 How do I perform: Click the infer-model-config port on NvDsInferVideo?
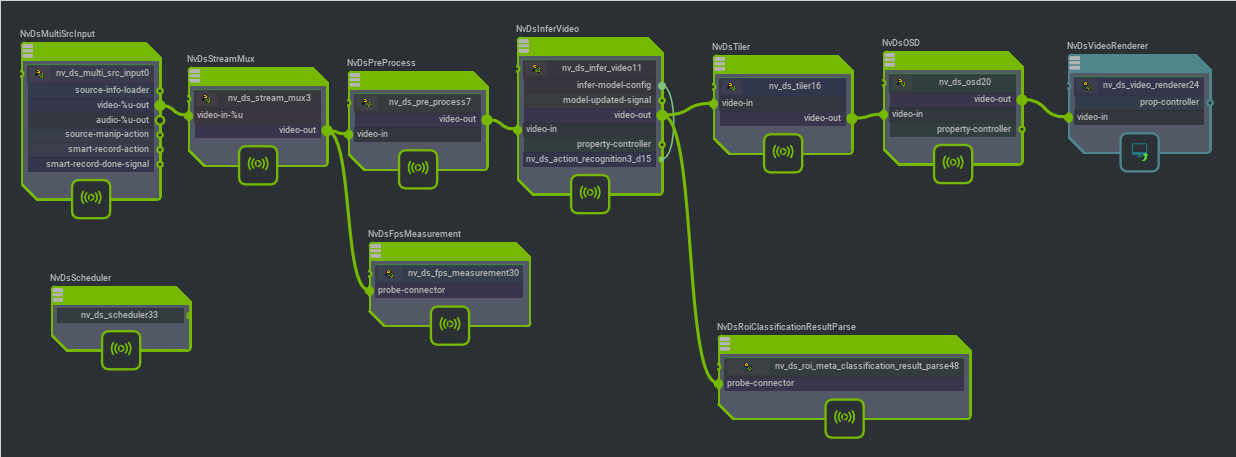pos(660,85)
